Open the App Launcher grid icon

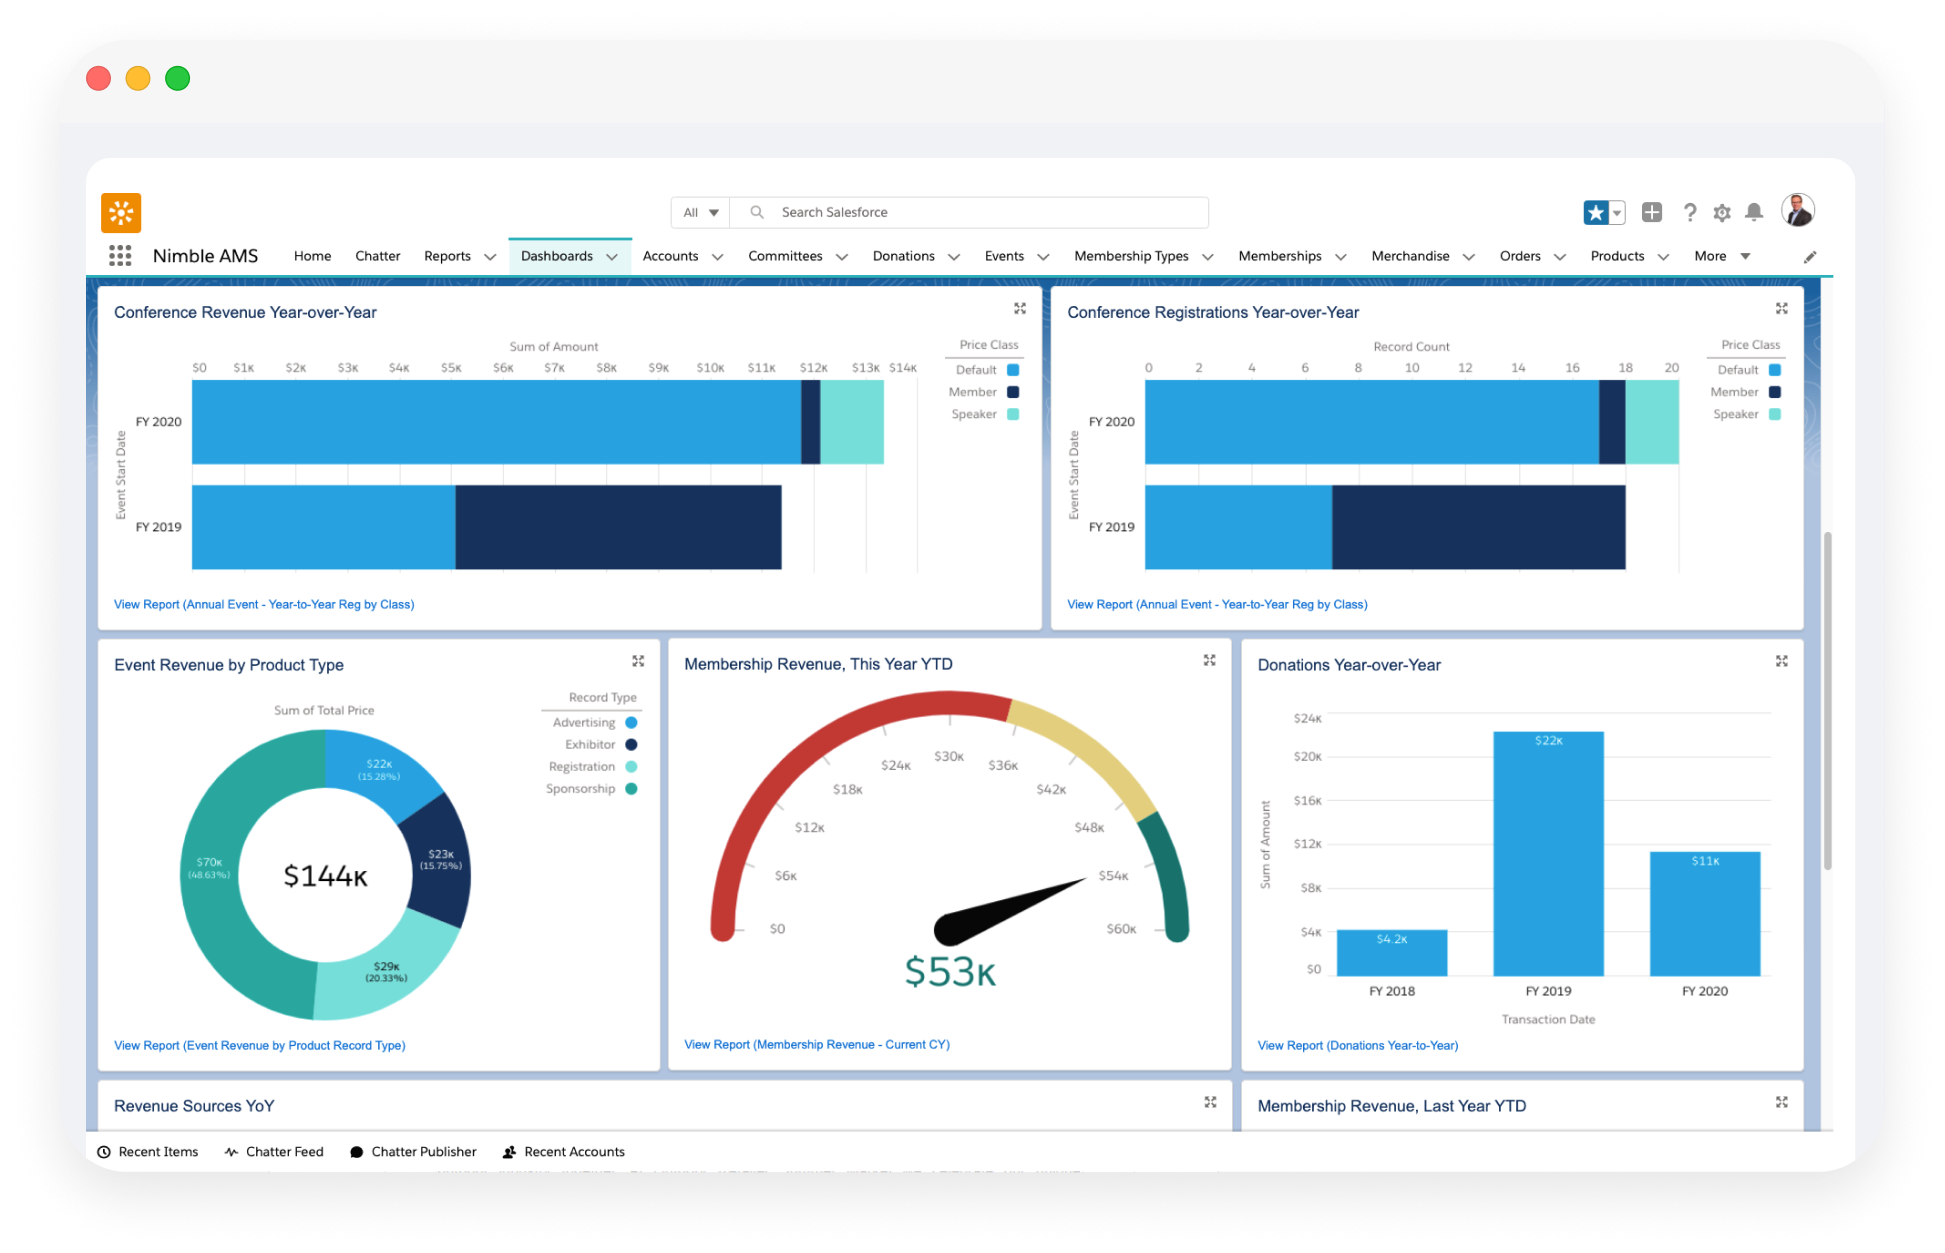(x=120, y=256)
